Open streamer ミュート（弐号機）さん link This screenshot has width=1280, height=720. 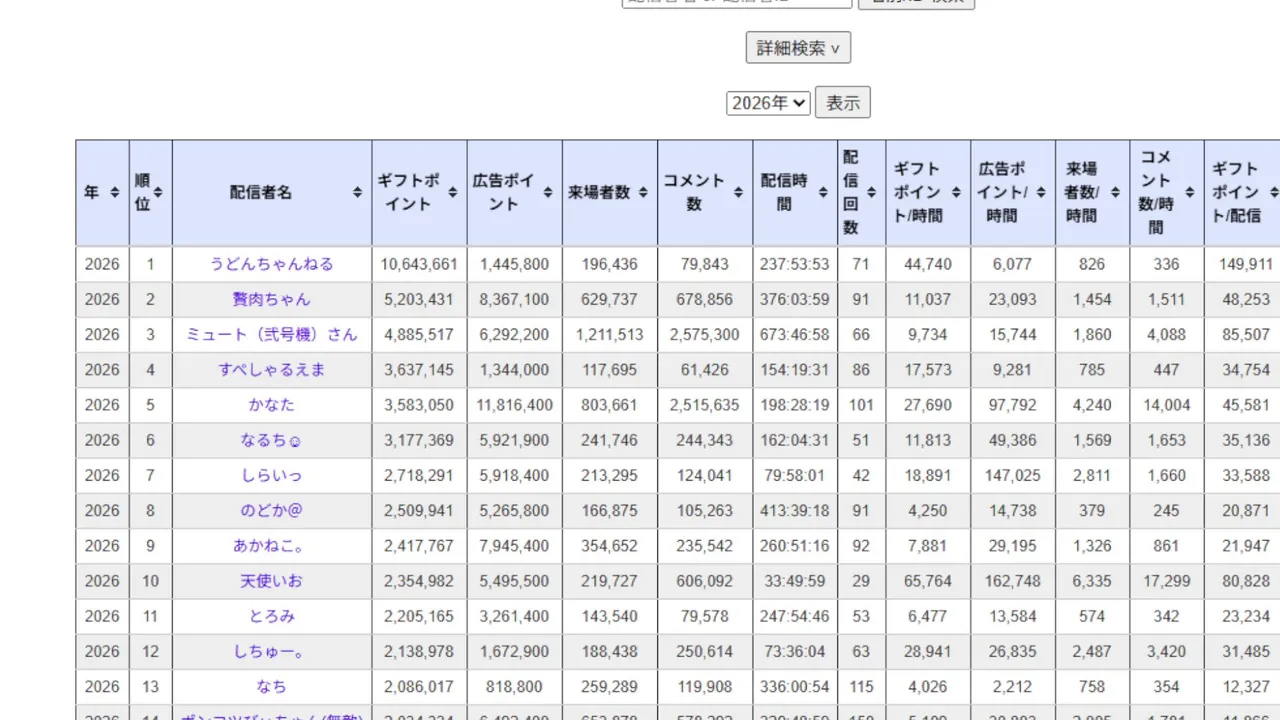pyautogui.click(x=272, y=334)
